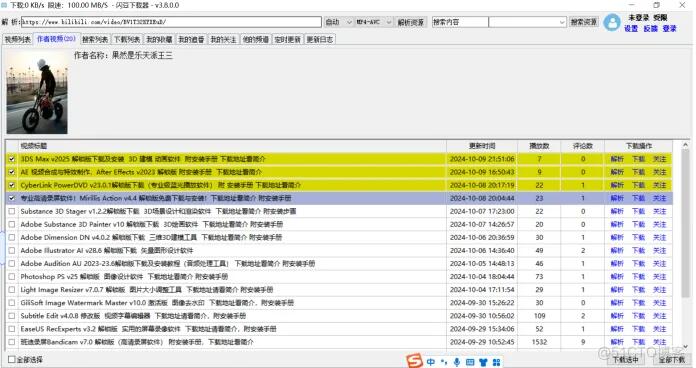Image resolution: width=696 pixels, height=368 pixels.
Task: Click the blue user avatar icon
Action: 612,22
